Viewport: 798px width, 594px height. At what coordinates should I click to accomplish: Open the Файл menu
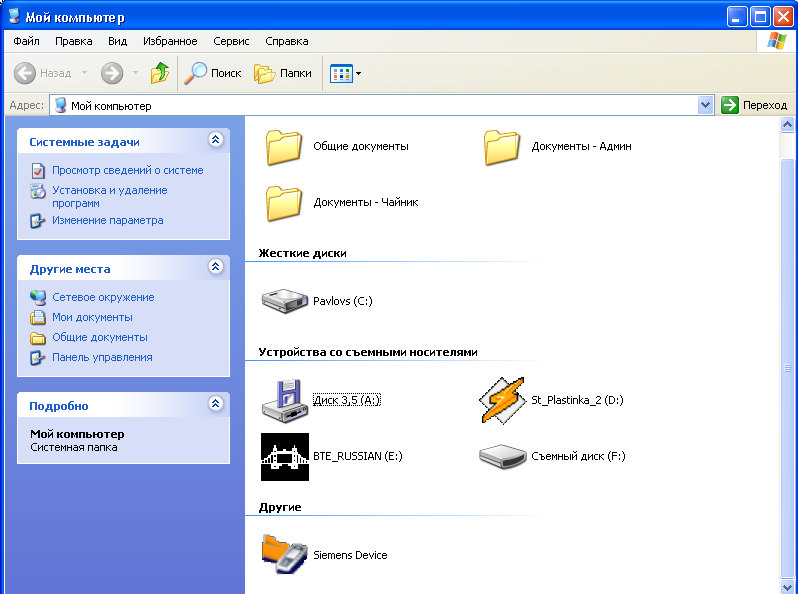[x=26, y=41]
